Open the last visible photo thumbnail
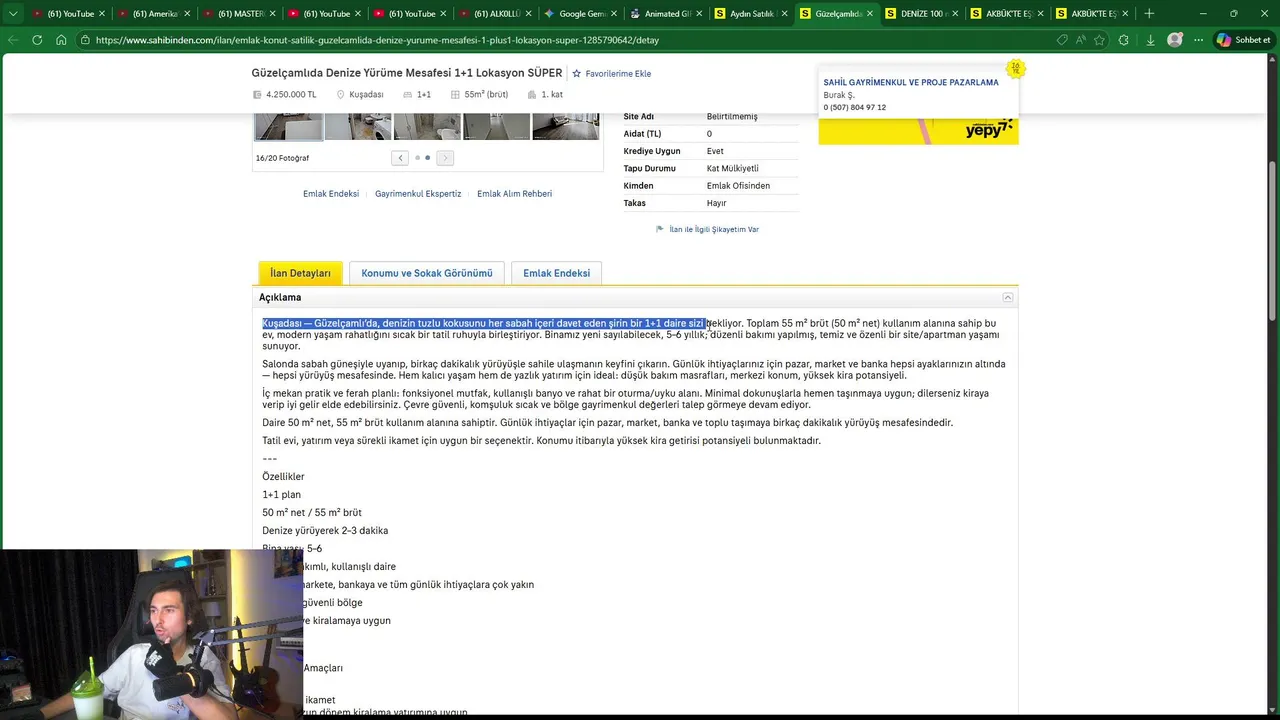Screen dimensions: 1280x720 (x=566, y=127)
